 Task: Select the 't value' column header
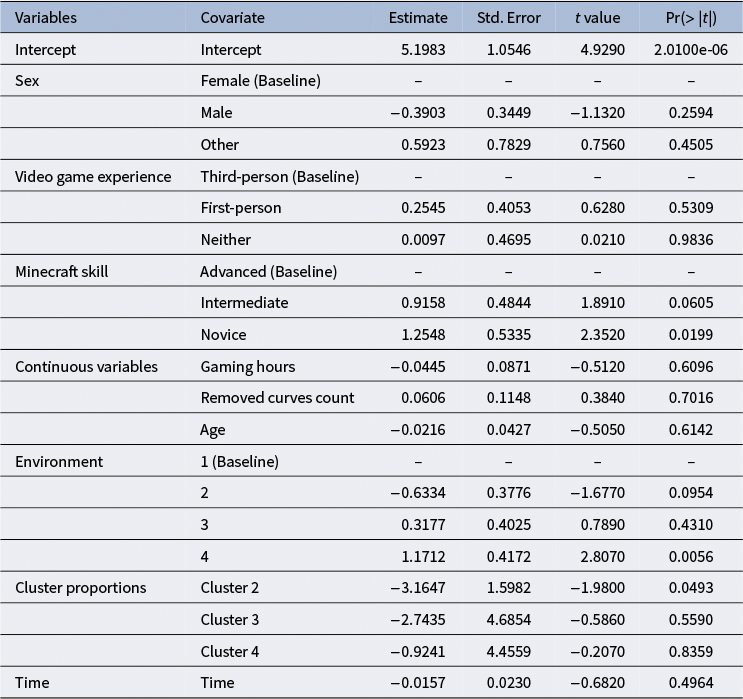(598, 18)
